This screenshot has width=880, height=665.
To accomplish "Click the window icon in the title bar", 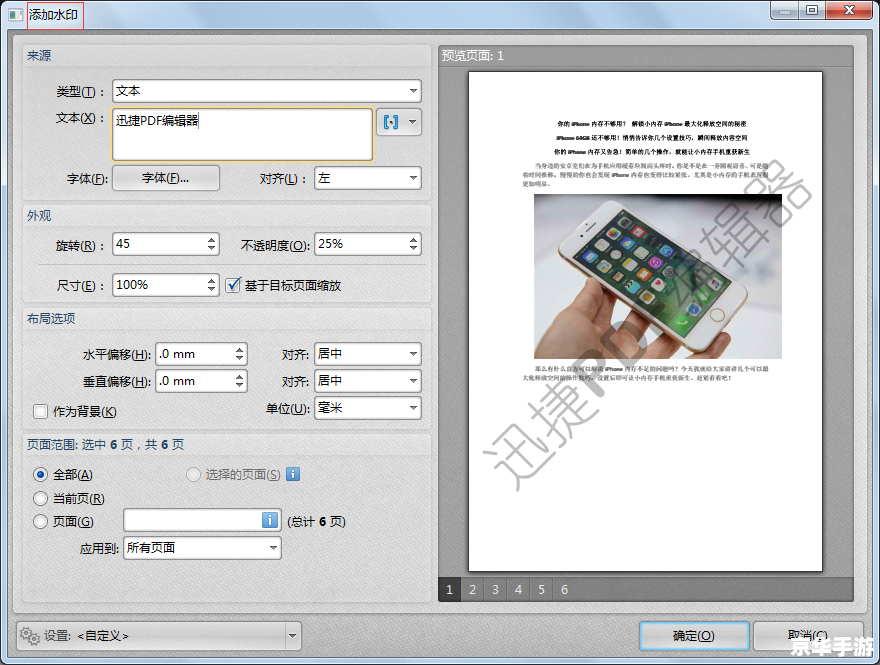I will pyautogui.click(x=16, y=15).
